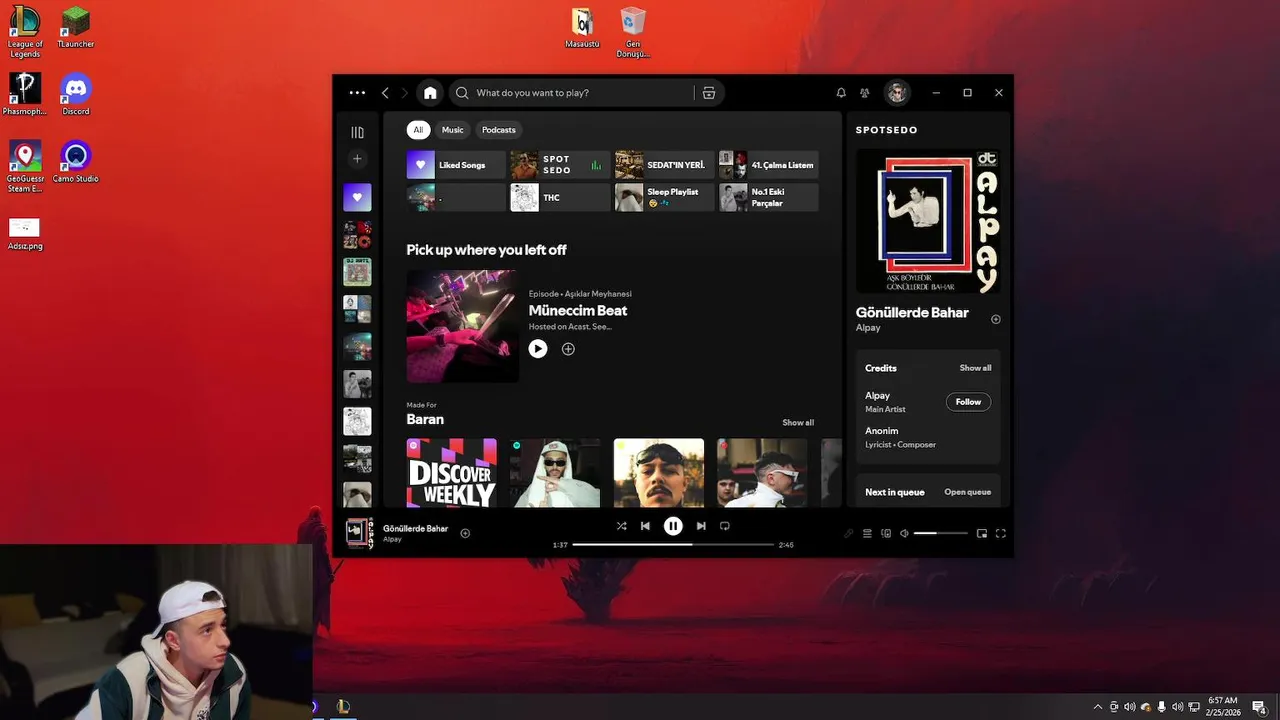Click now-playing cover art in bottom bar
Screen dimensions: 1280x720
tap(359, 533)
